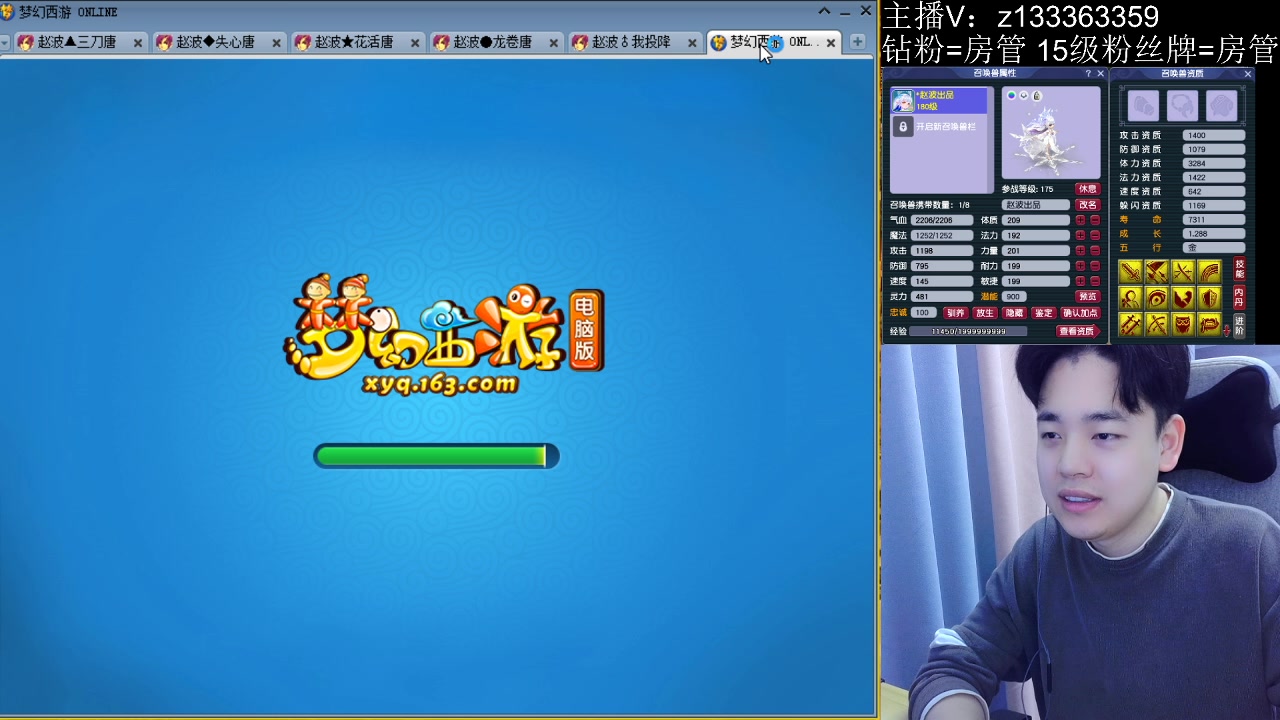Click the lock icon beside 开启新召唤兽栏
This screenshot has height=720, width=1280.
[903, 128]
